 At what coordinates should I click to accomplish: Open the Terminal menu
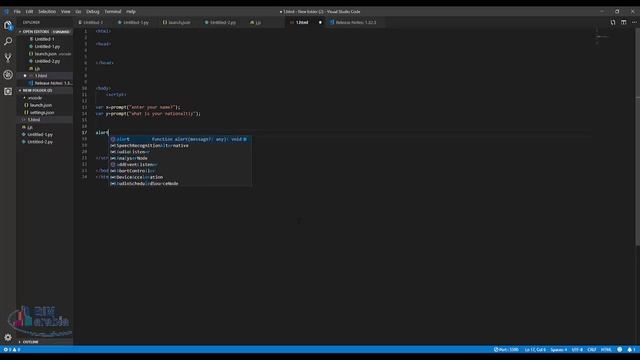[113, 11]
